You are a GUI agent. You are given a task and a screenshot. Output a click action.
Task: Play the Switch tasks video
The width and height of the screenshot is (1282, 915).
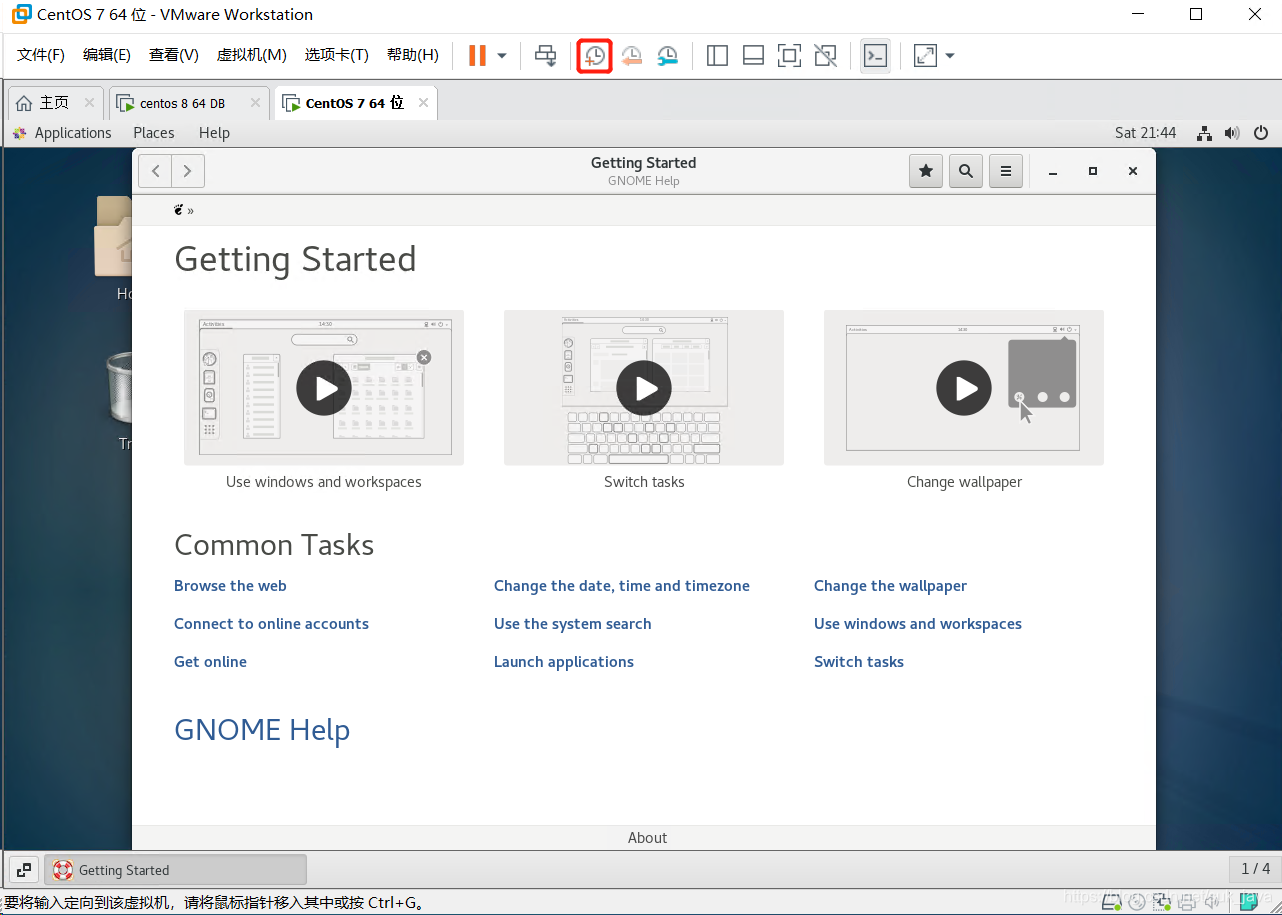pyautogui.click(x=644, y=388)
